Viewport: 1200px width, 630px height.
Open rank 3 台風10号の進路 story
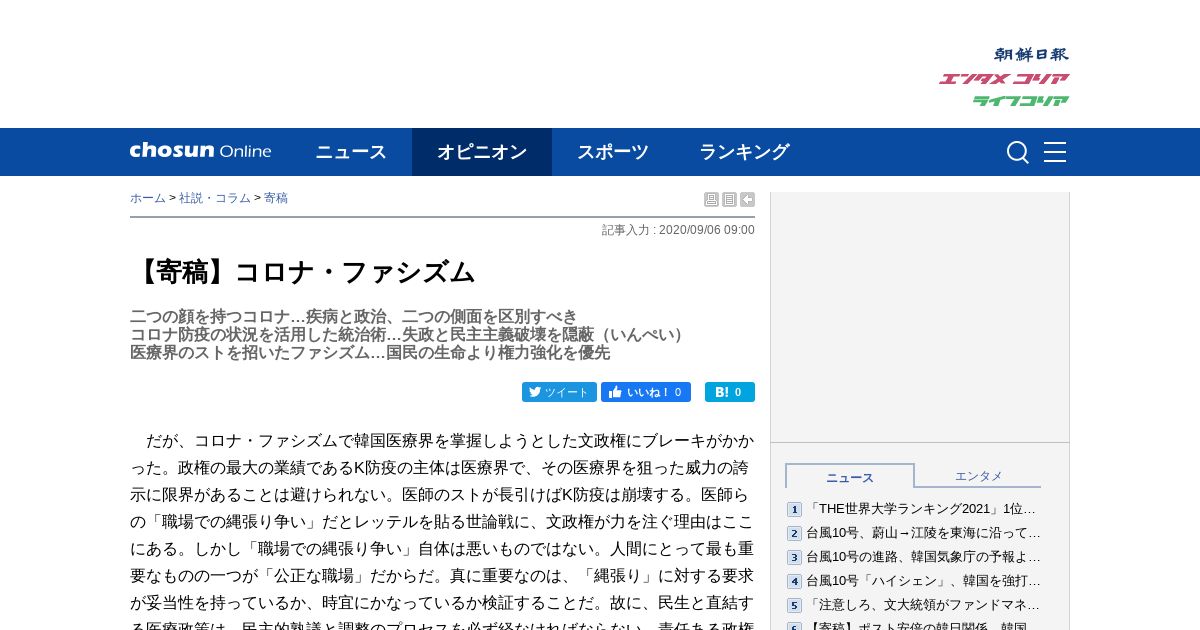924,557
